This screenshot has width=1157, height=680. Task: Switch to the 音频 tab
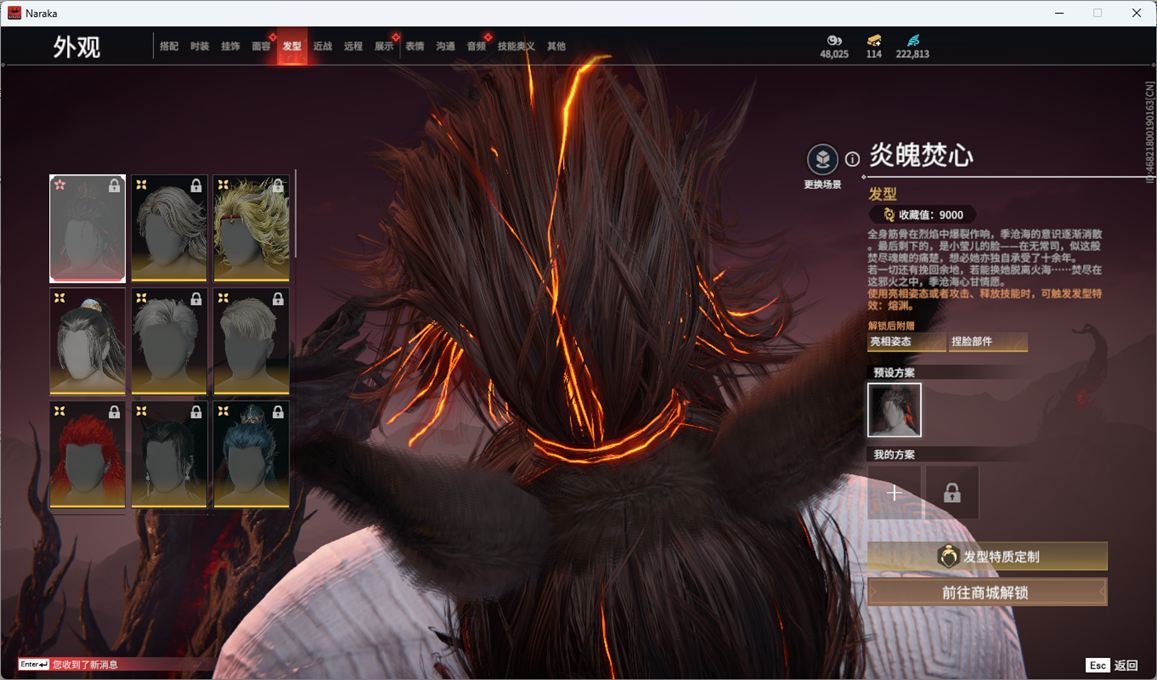coord(476,46)
